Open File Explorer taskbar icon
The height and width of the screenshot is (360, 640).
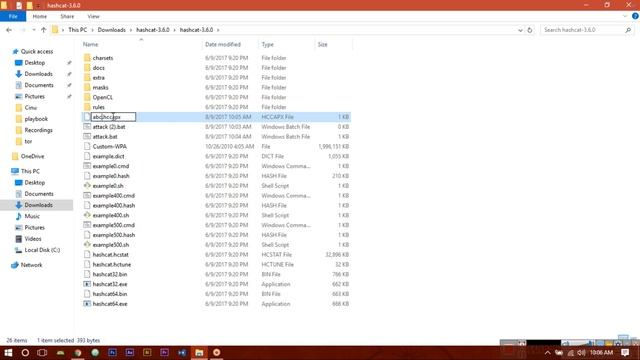(199, 353)
